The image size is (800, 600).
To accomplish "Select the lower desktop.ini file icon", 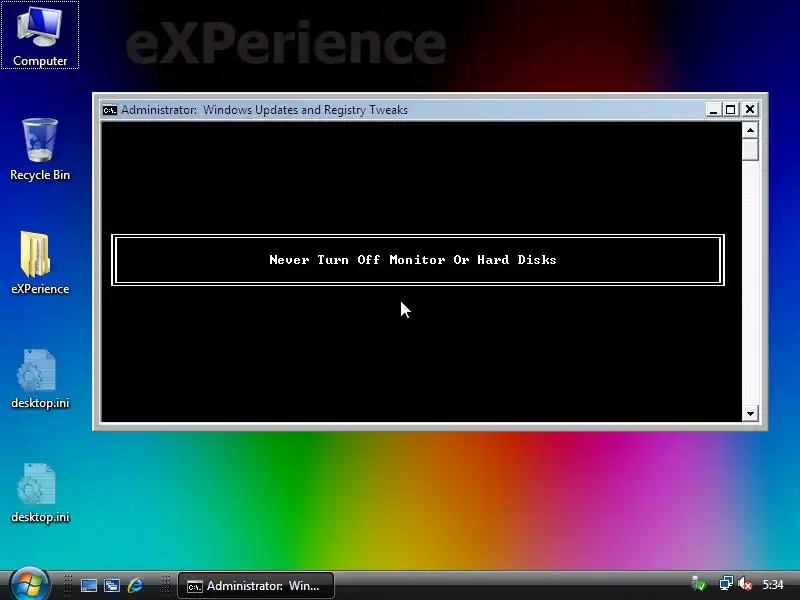I will coord(40,493).
